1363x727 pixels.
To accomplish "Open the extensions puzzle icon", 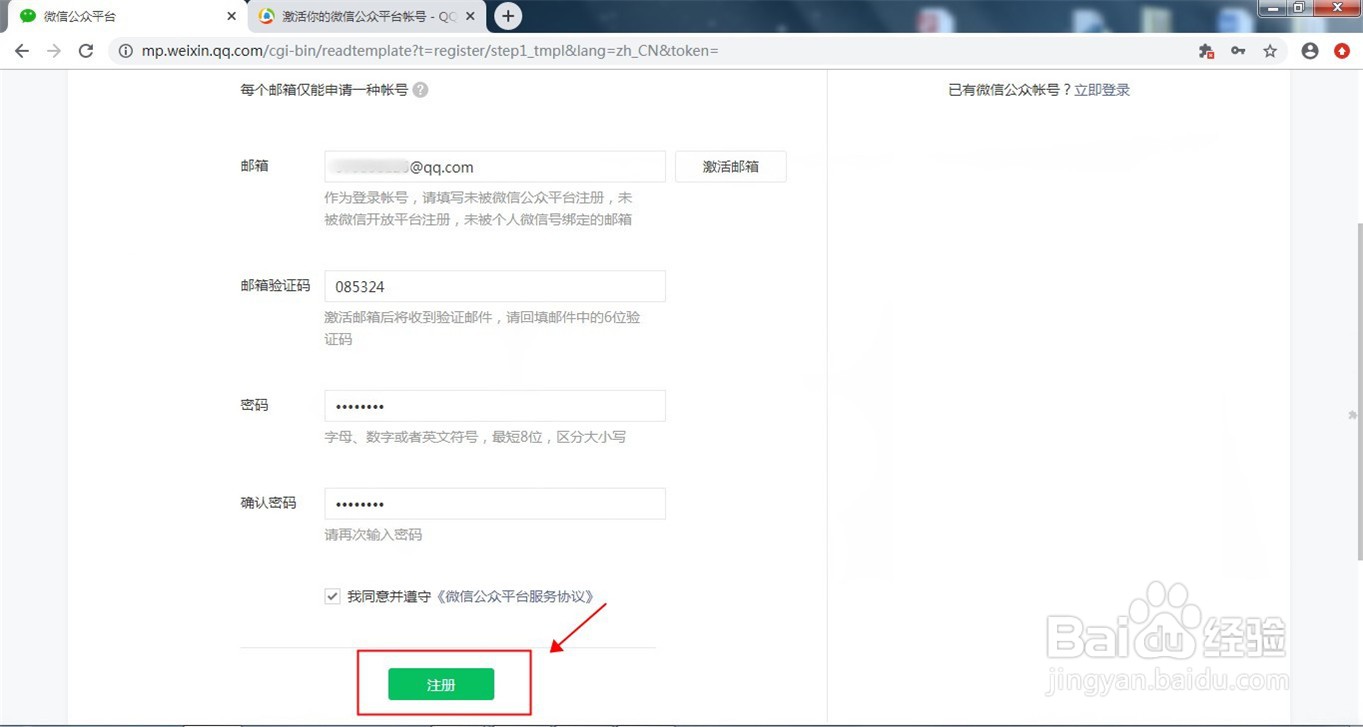I will click(1206, 51).
